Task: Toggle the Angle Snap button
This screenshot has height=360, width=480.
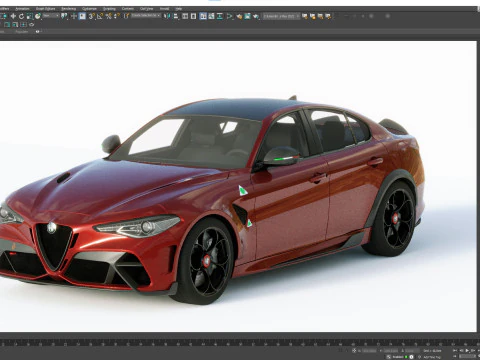Action: (100, 16)
